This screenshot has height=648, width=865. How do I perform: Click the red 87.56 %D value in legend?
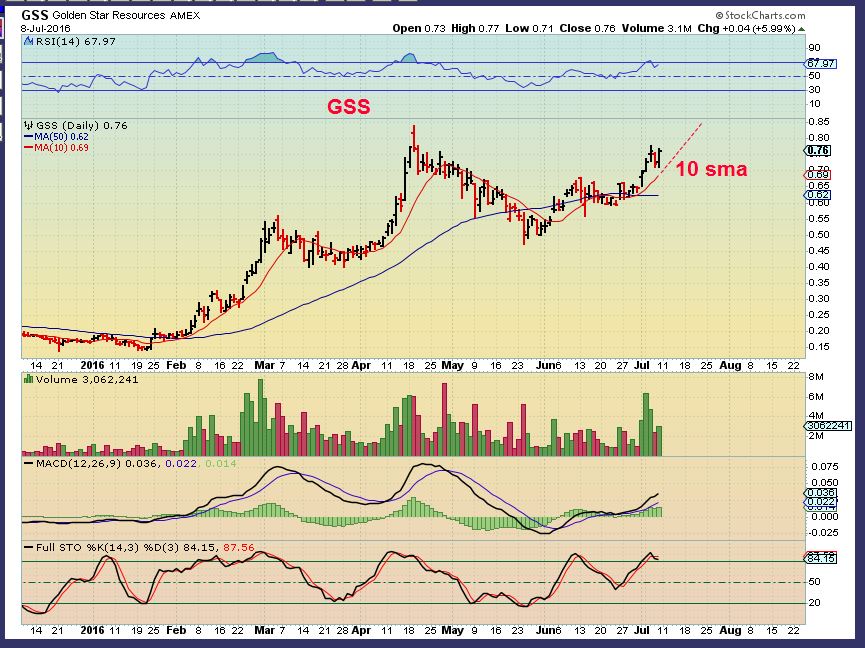[239, 548]
